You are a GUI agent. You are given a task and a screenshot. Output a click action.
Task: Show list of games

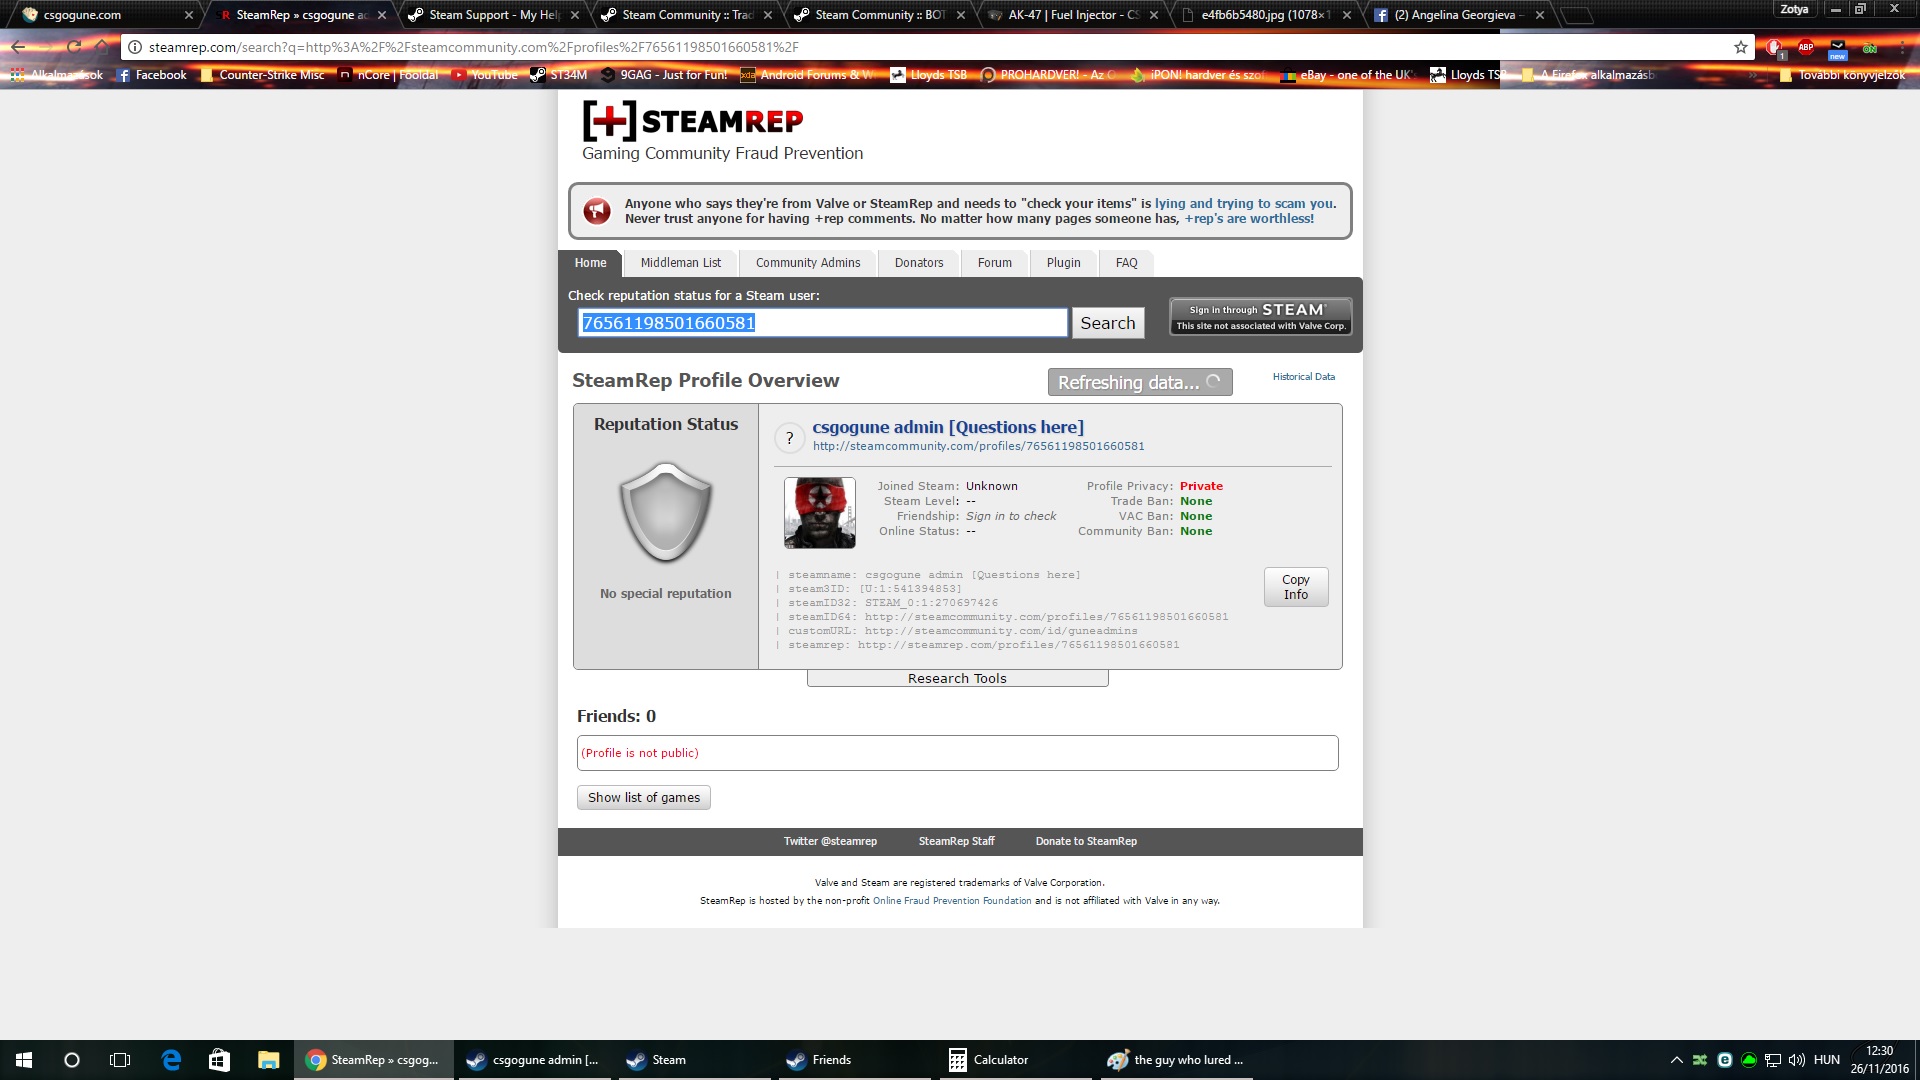pos(643,797)
